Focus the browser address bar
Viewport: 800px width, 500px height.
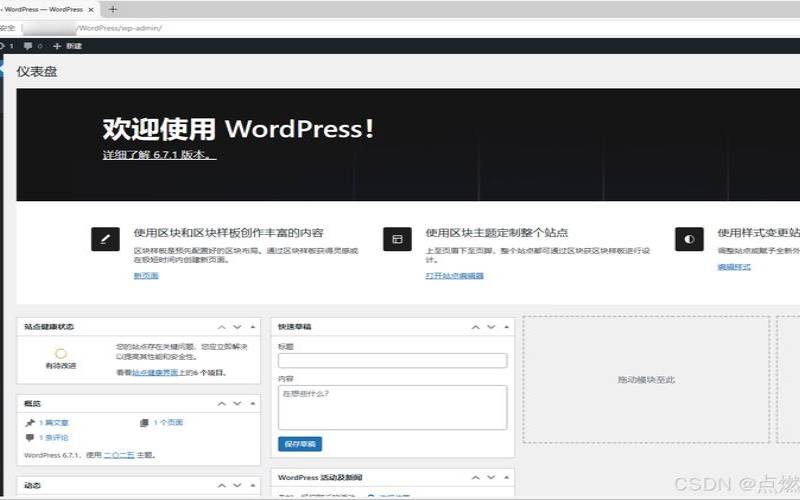click(x=398, y=28)
